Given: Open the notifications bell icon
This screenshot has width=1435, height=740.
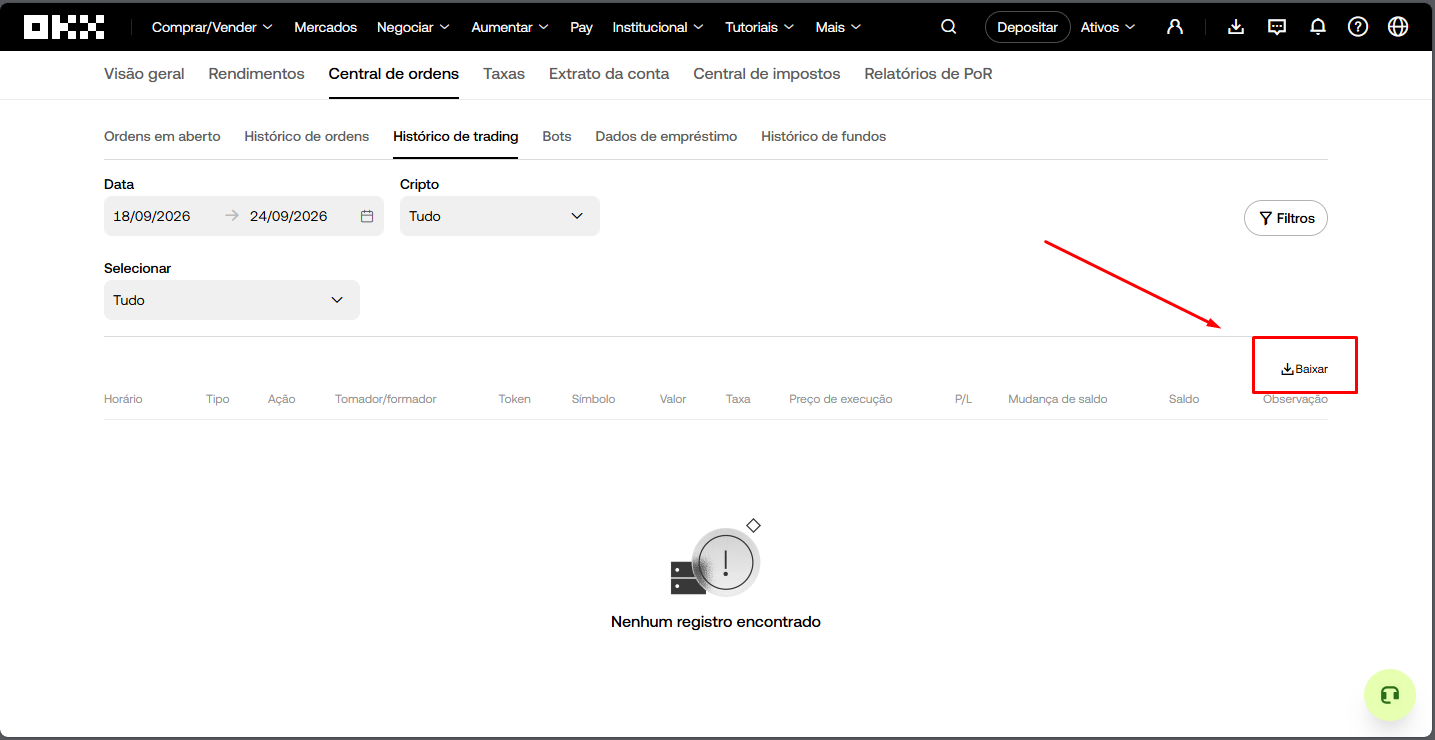Looking at the screenshot, I should 1318,27.
